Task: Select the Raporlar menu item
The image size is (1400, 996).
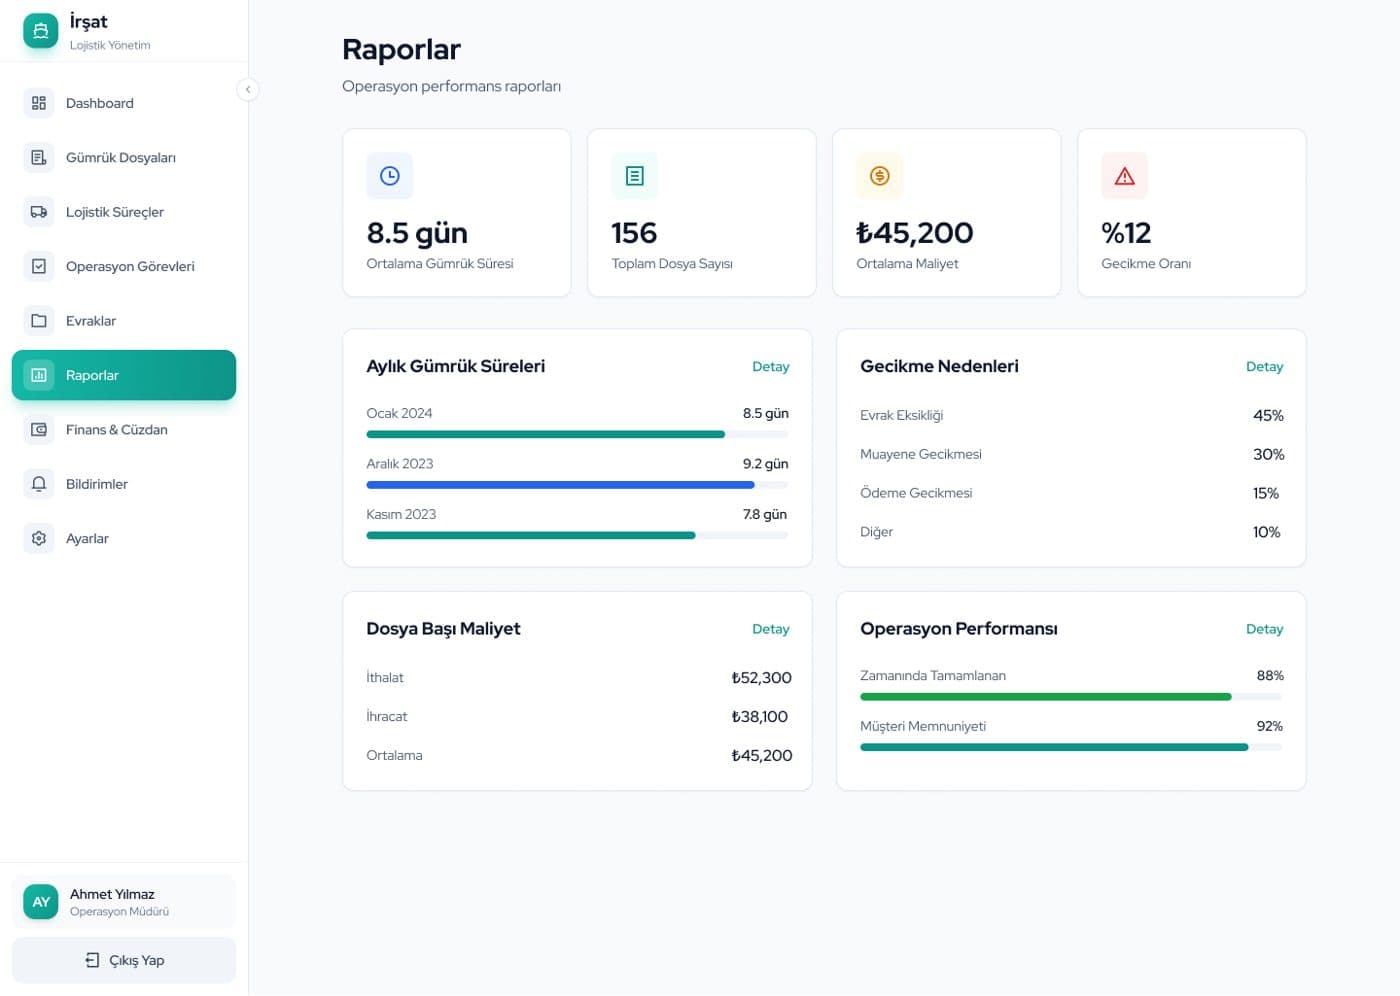Action: (x=124, y=375)
